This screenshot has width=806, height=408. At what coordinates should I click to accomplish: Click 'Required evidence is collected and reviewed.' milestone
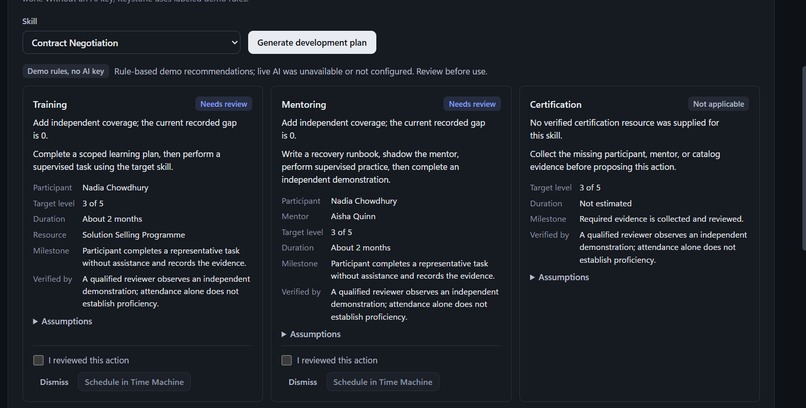coord(662,219)
